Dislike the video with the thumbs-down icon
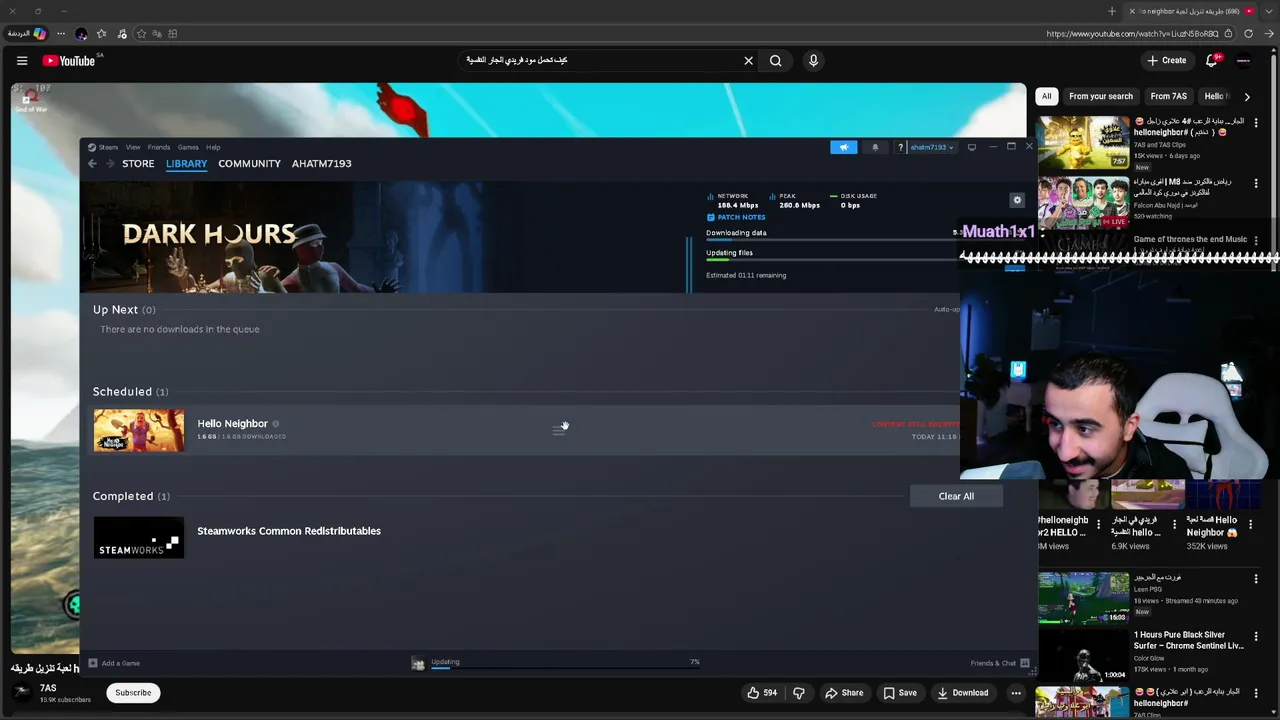 click(x=798, y=692)
